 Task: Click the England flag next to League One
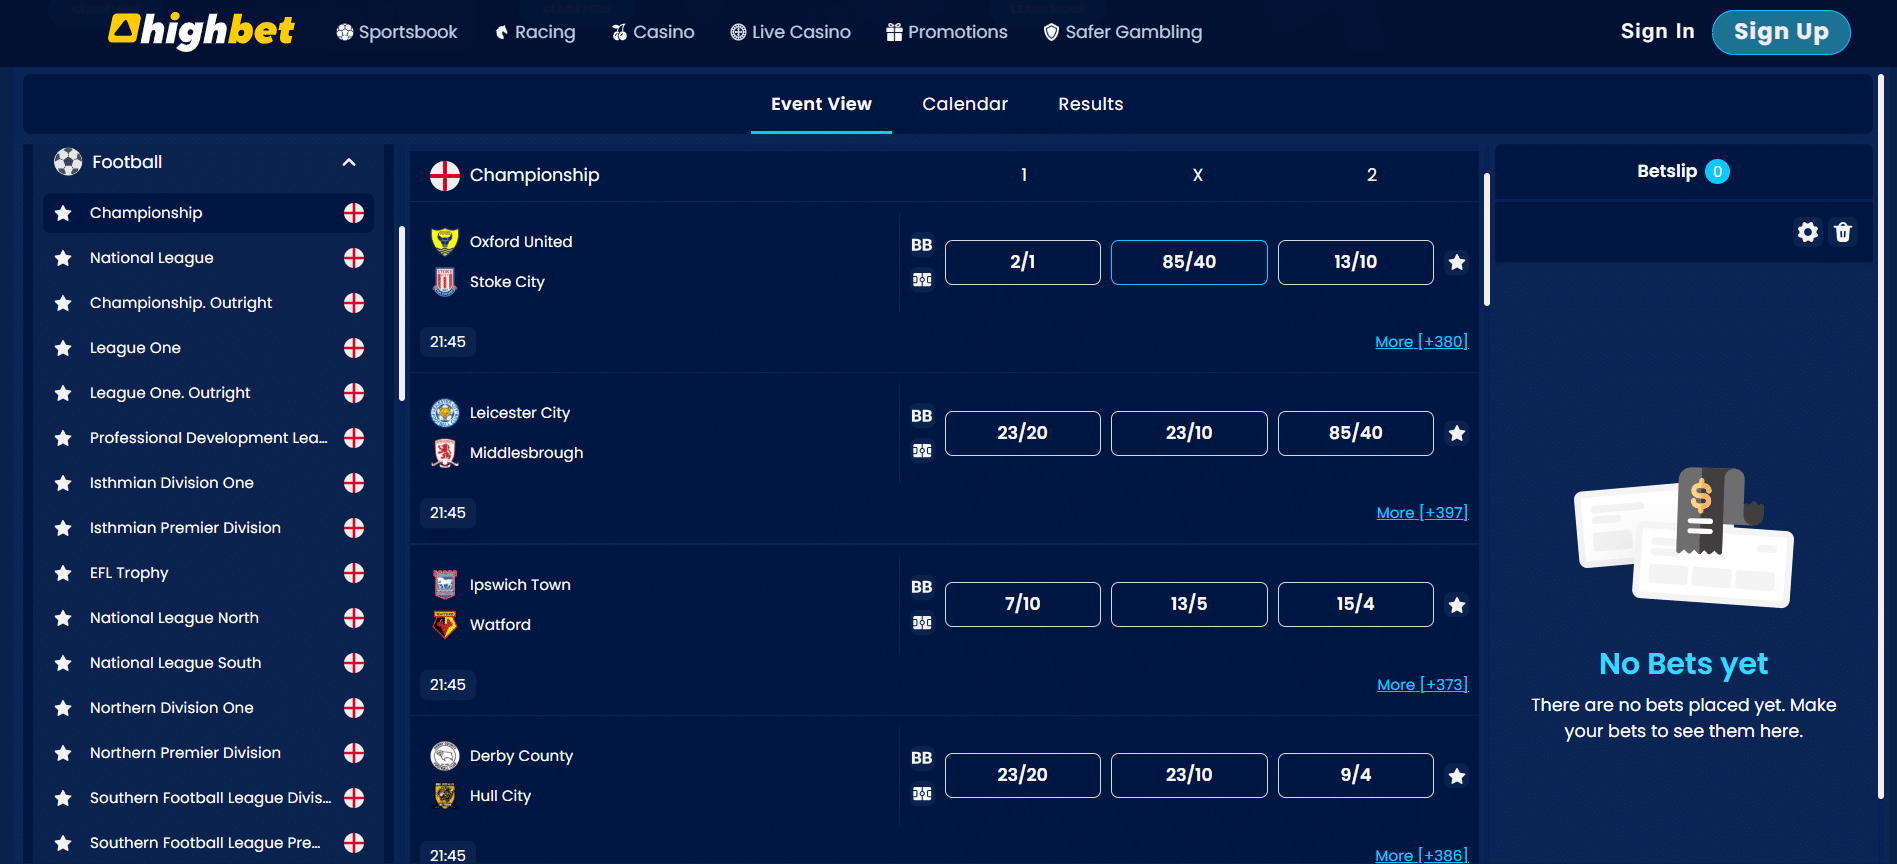(x=354, y=348)
